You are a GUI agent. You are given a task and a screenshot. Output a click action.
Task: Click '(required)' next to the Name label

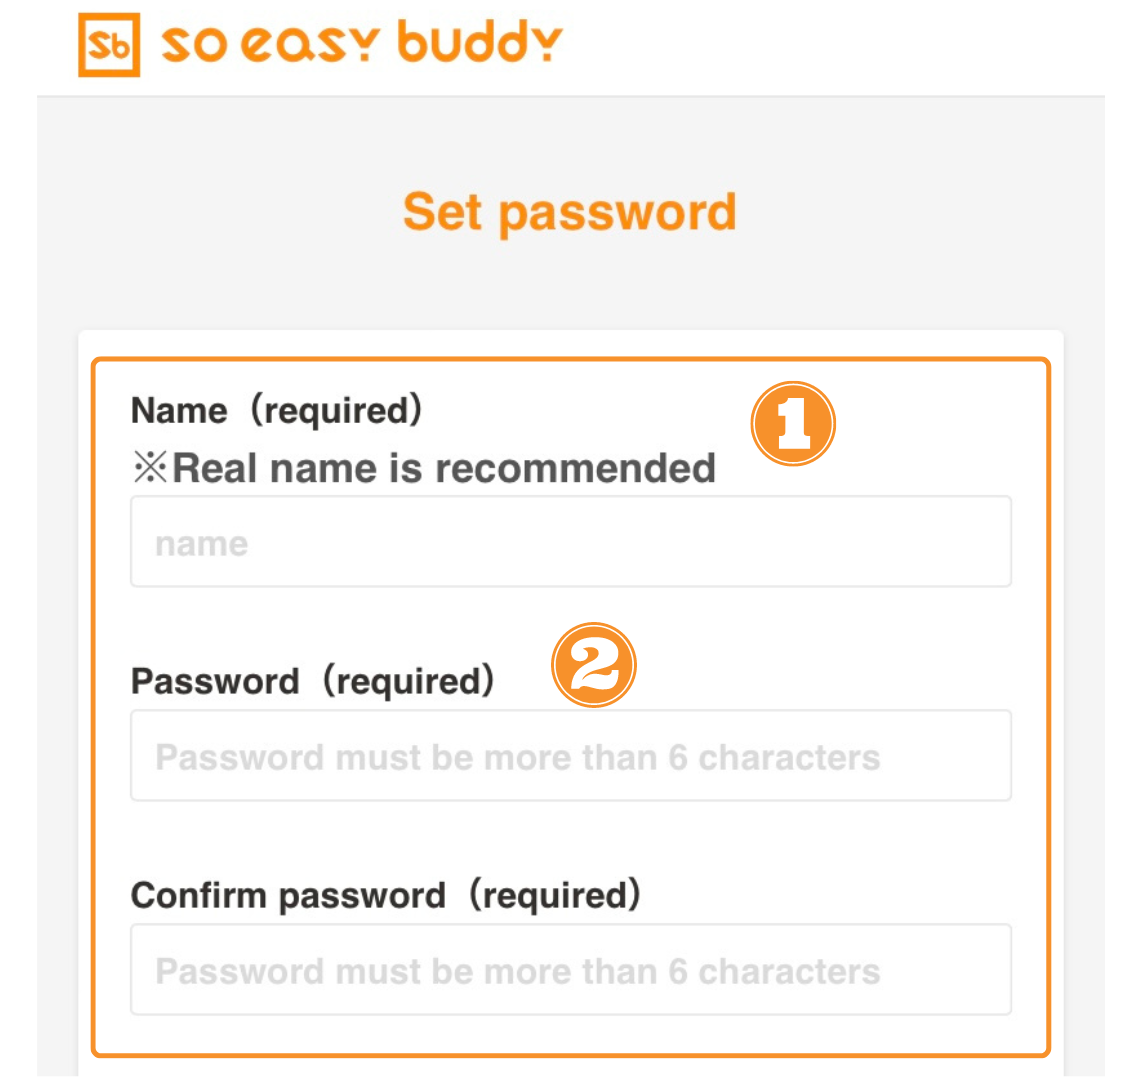[x=337, y=410]
